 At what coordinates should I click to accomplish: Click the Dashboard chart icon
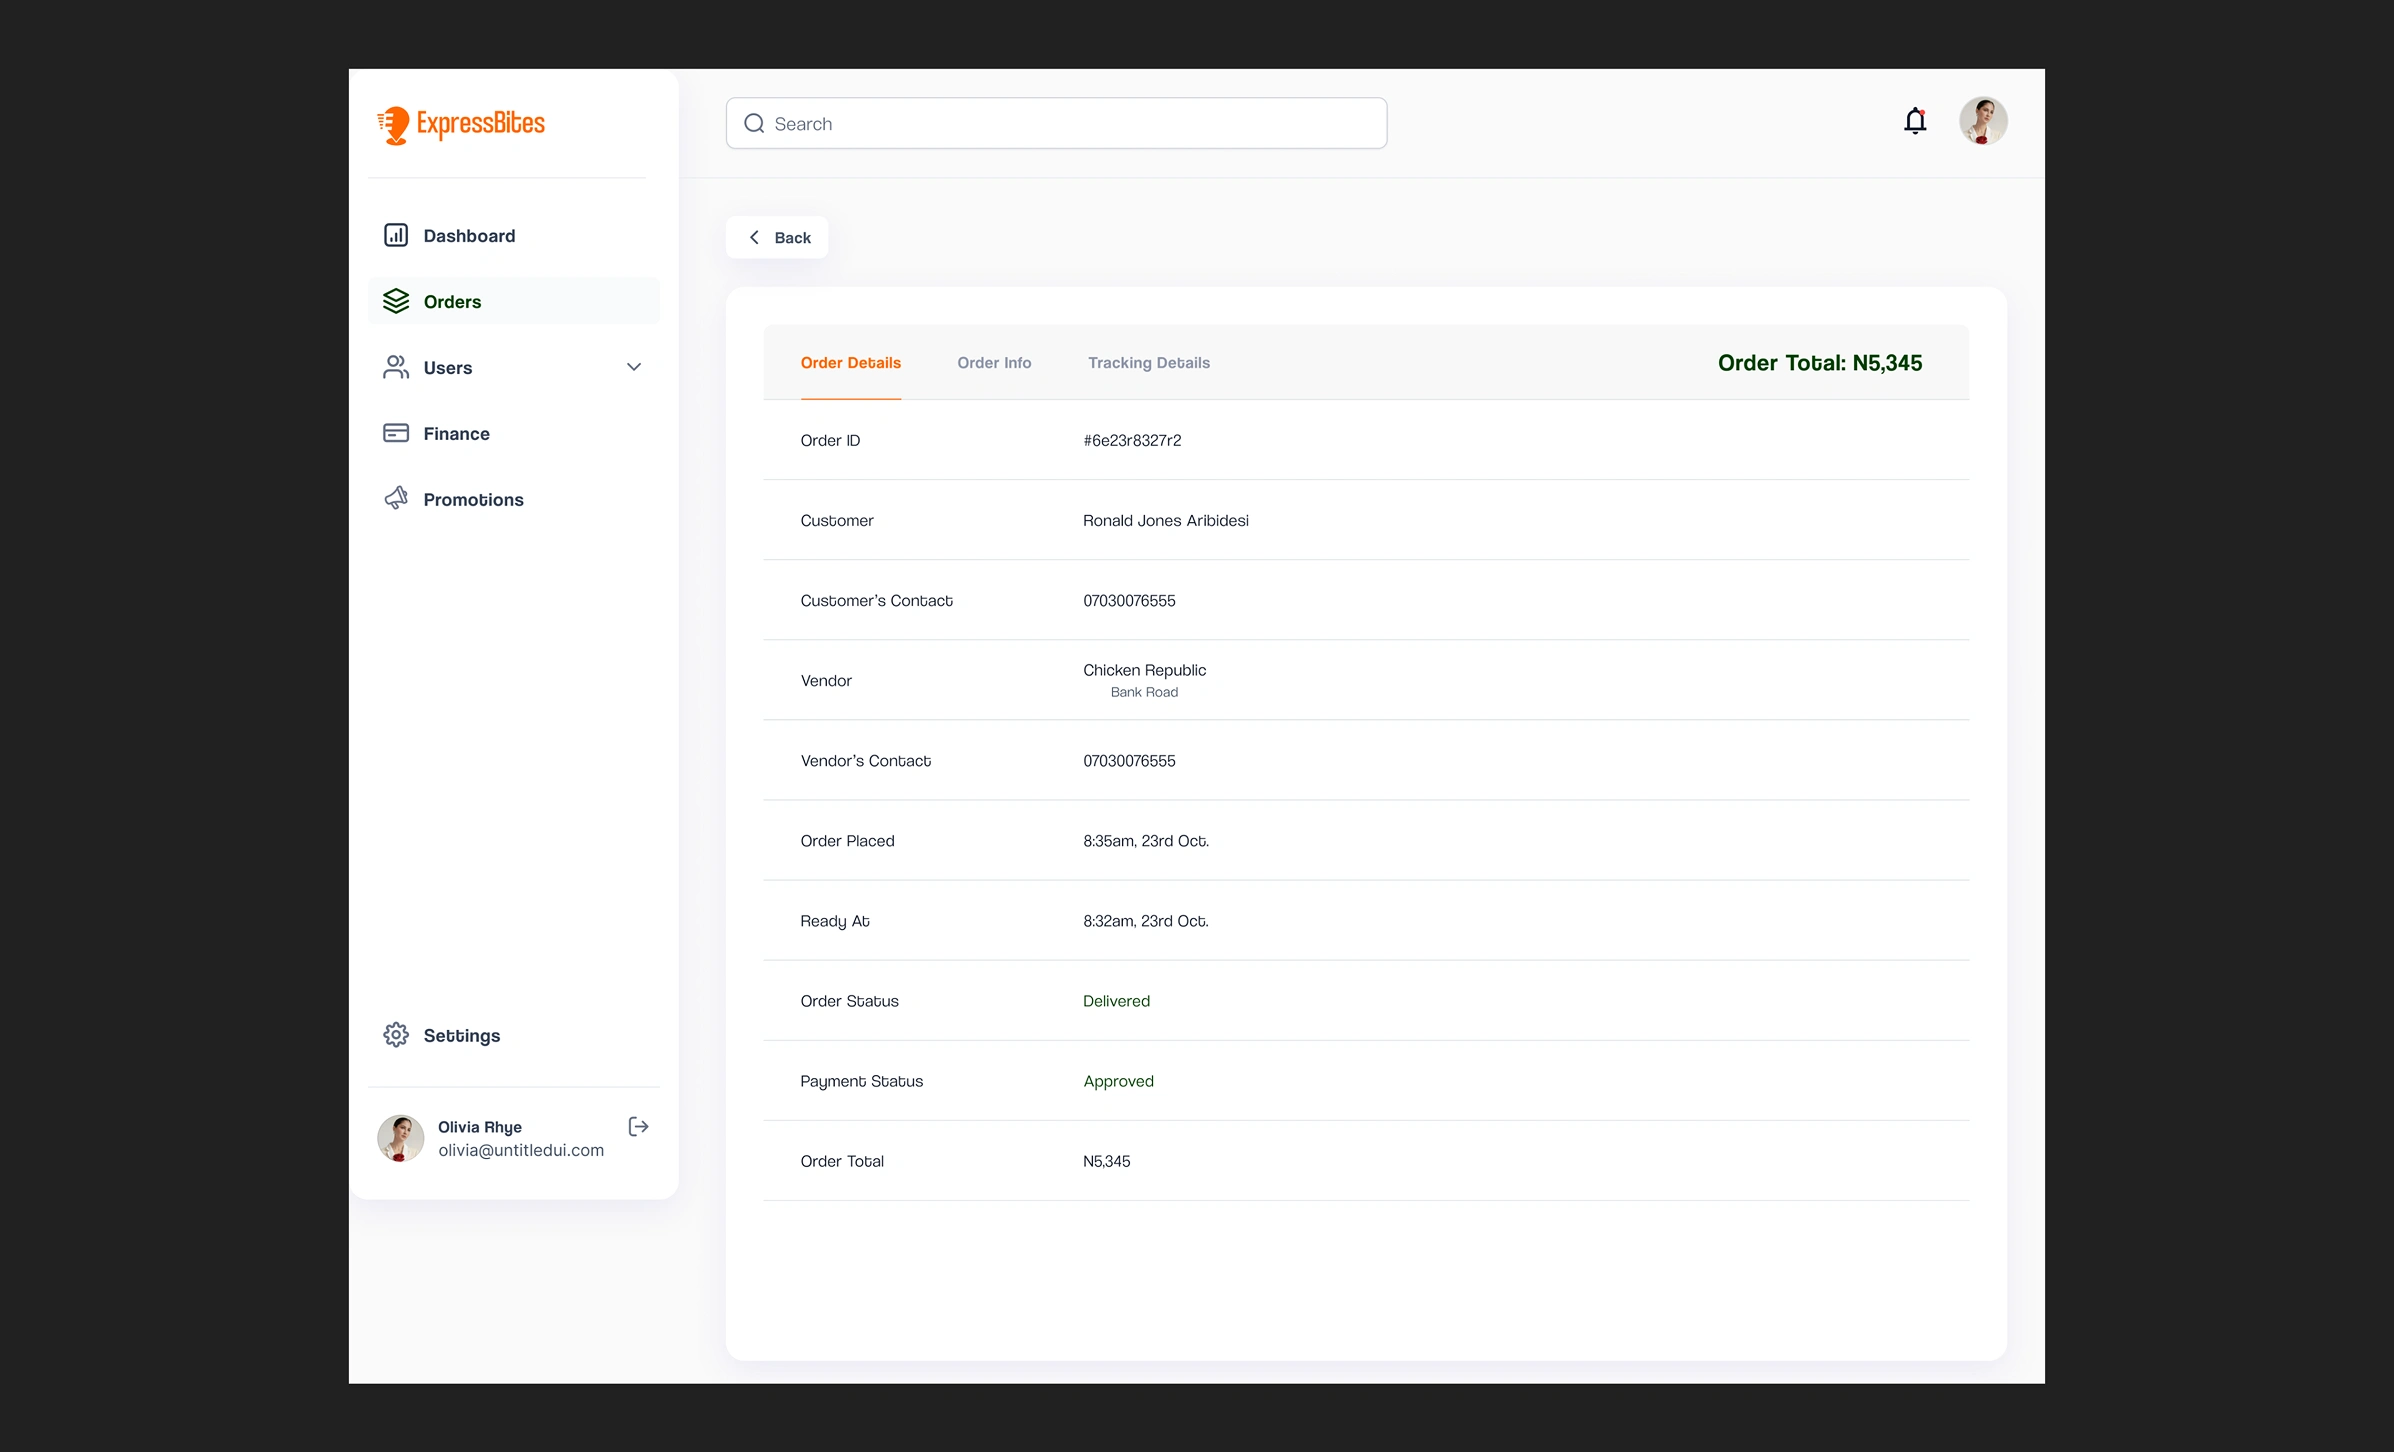396,235
